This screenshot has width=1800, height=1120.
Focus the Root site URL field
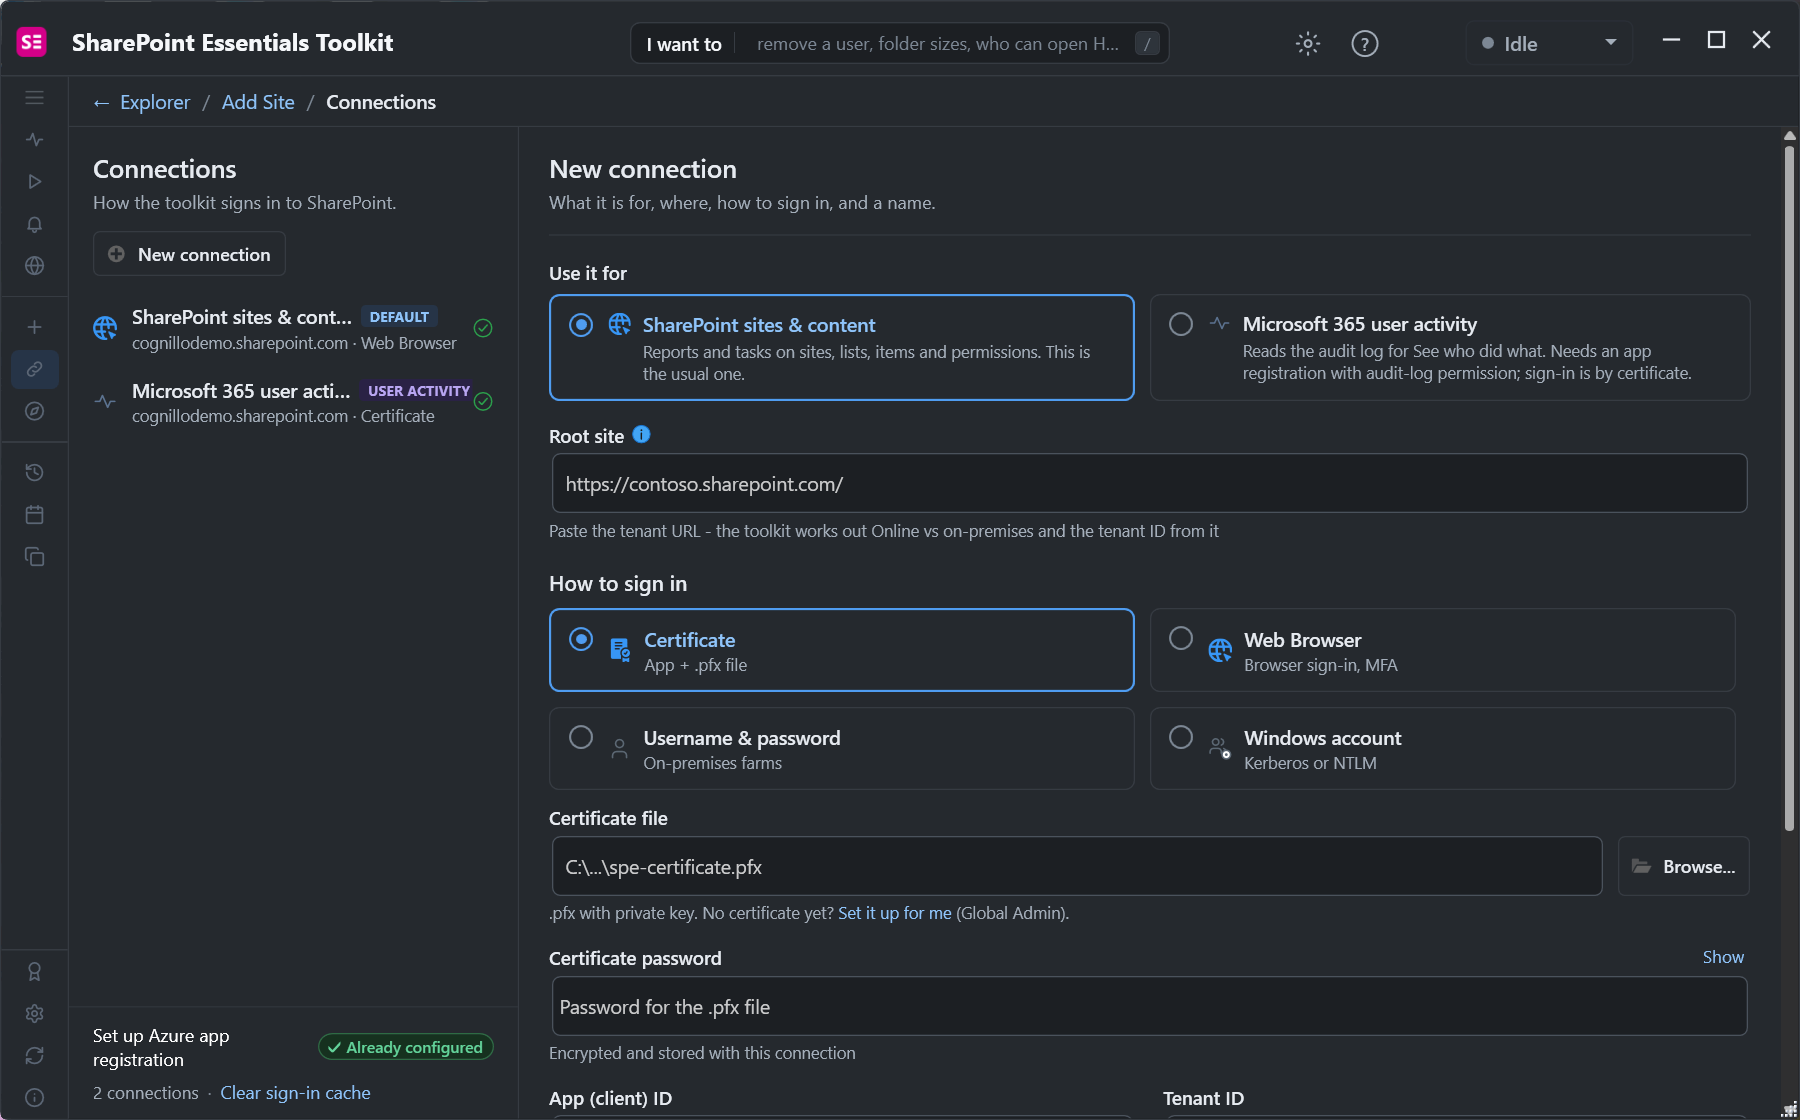(x=1149, y=484)
